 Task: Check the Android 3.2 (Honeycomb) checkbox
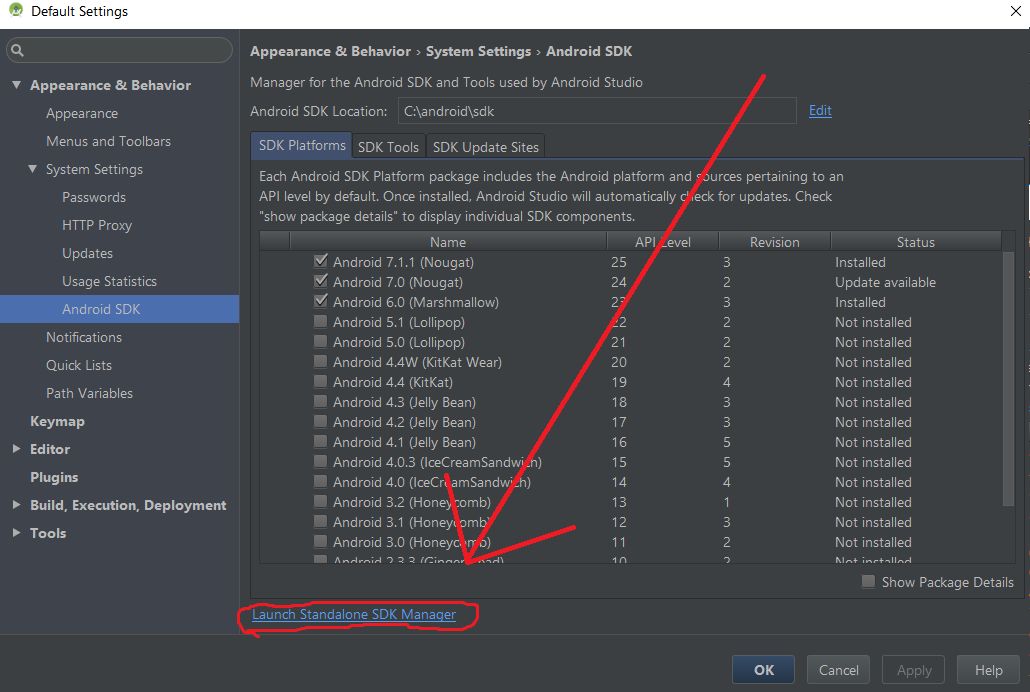[321, 501]
